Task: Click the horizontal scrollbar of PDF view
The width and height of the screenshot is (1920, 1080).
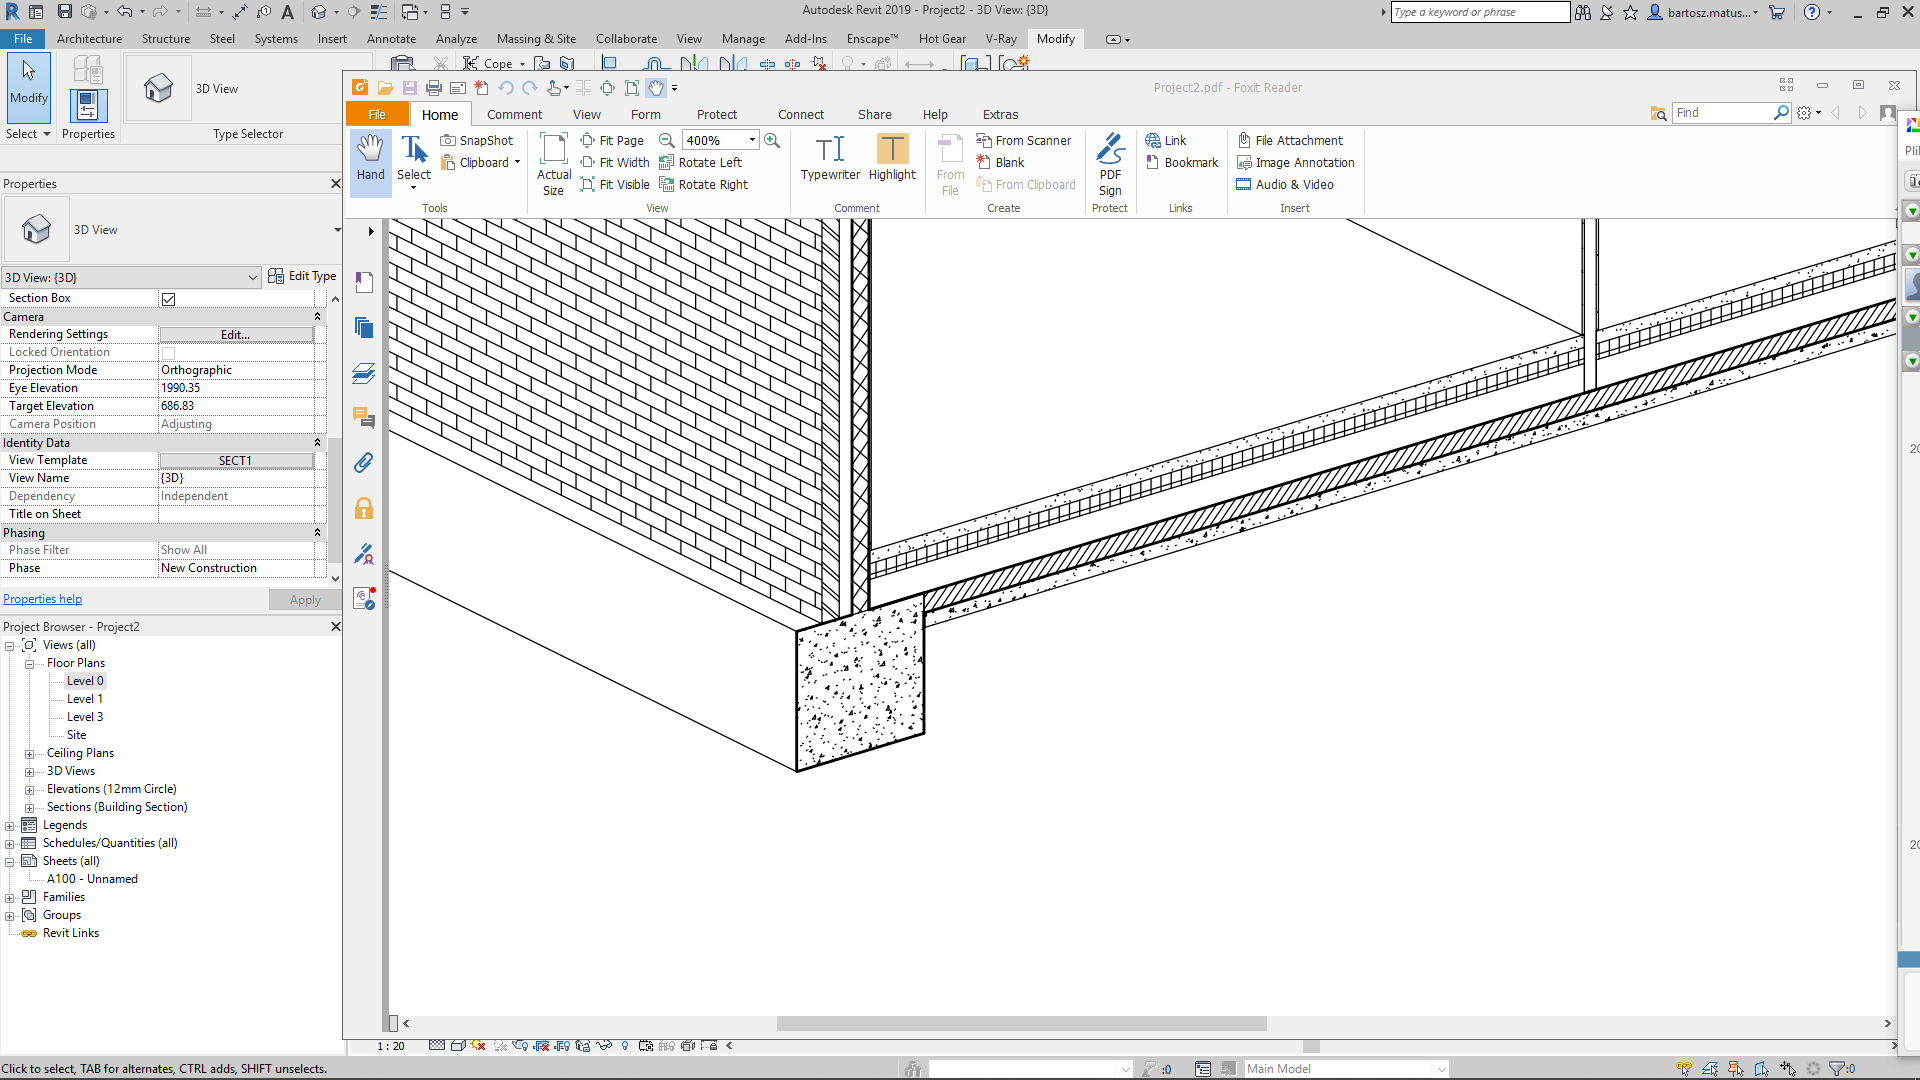Action: pos(1021,1024)
